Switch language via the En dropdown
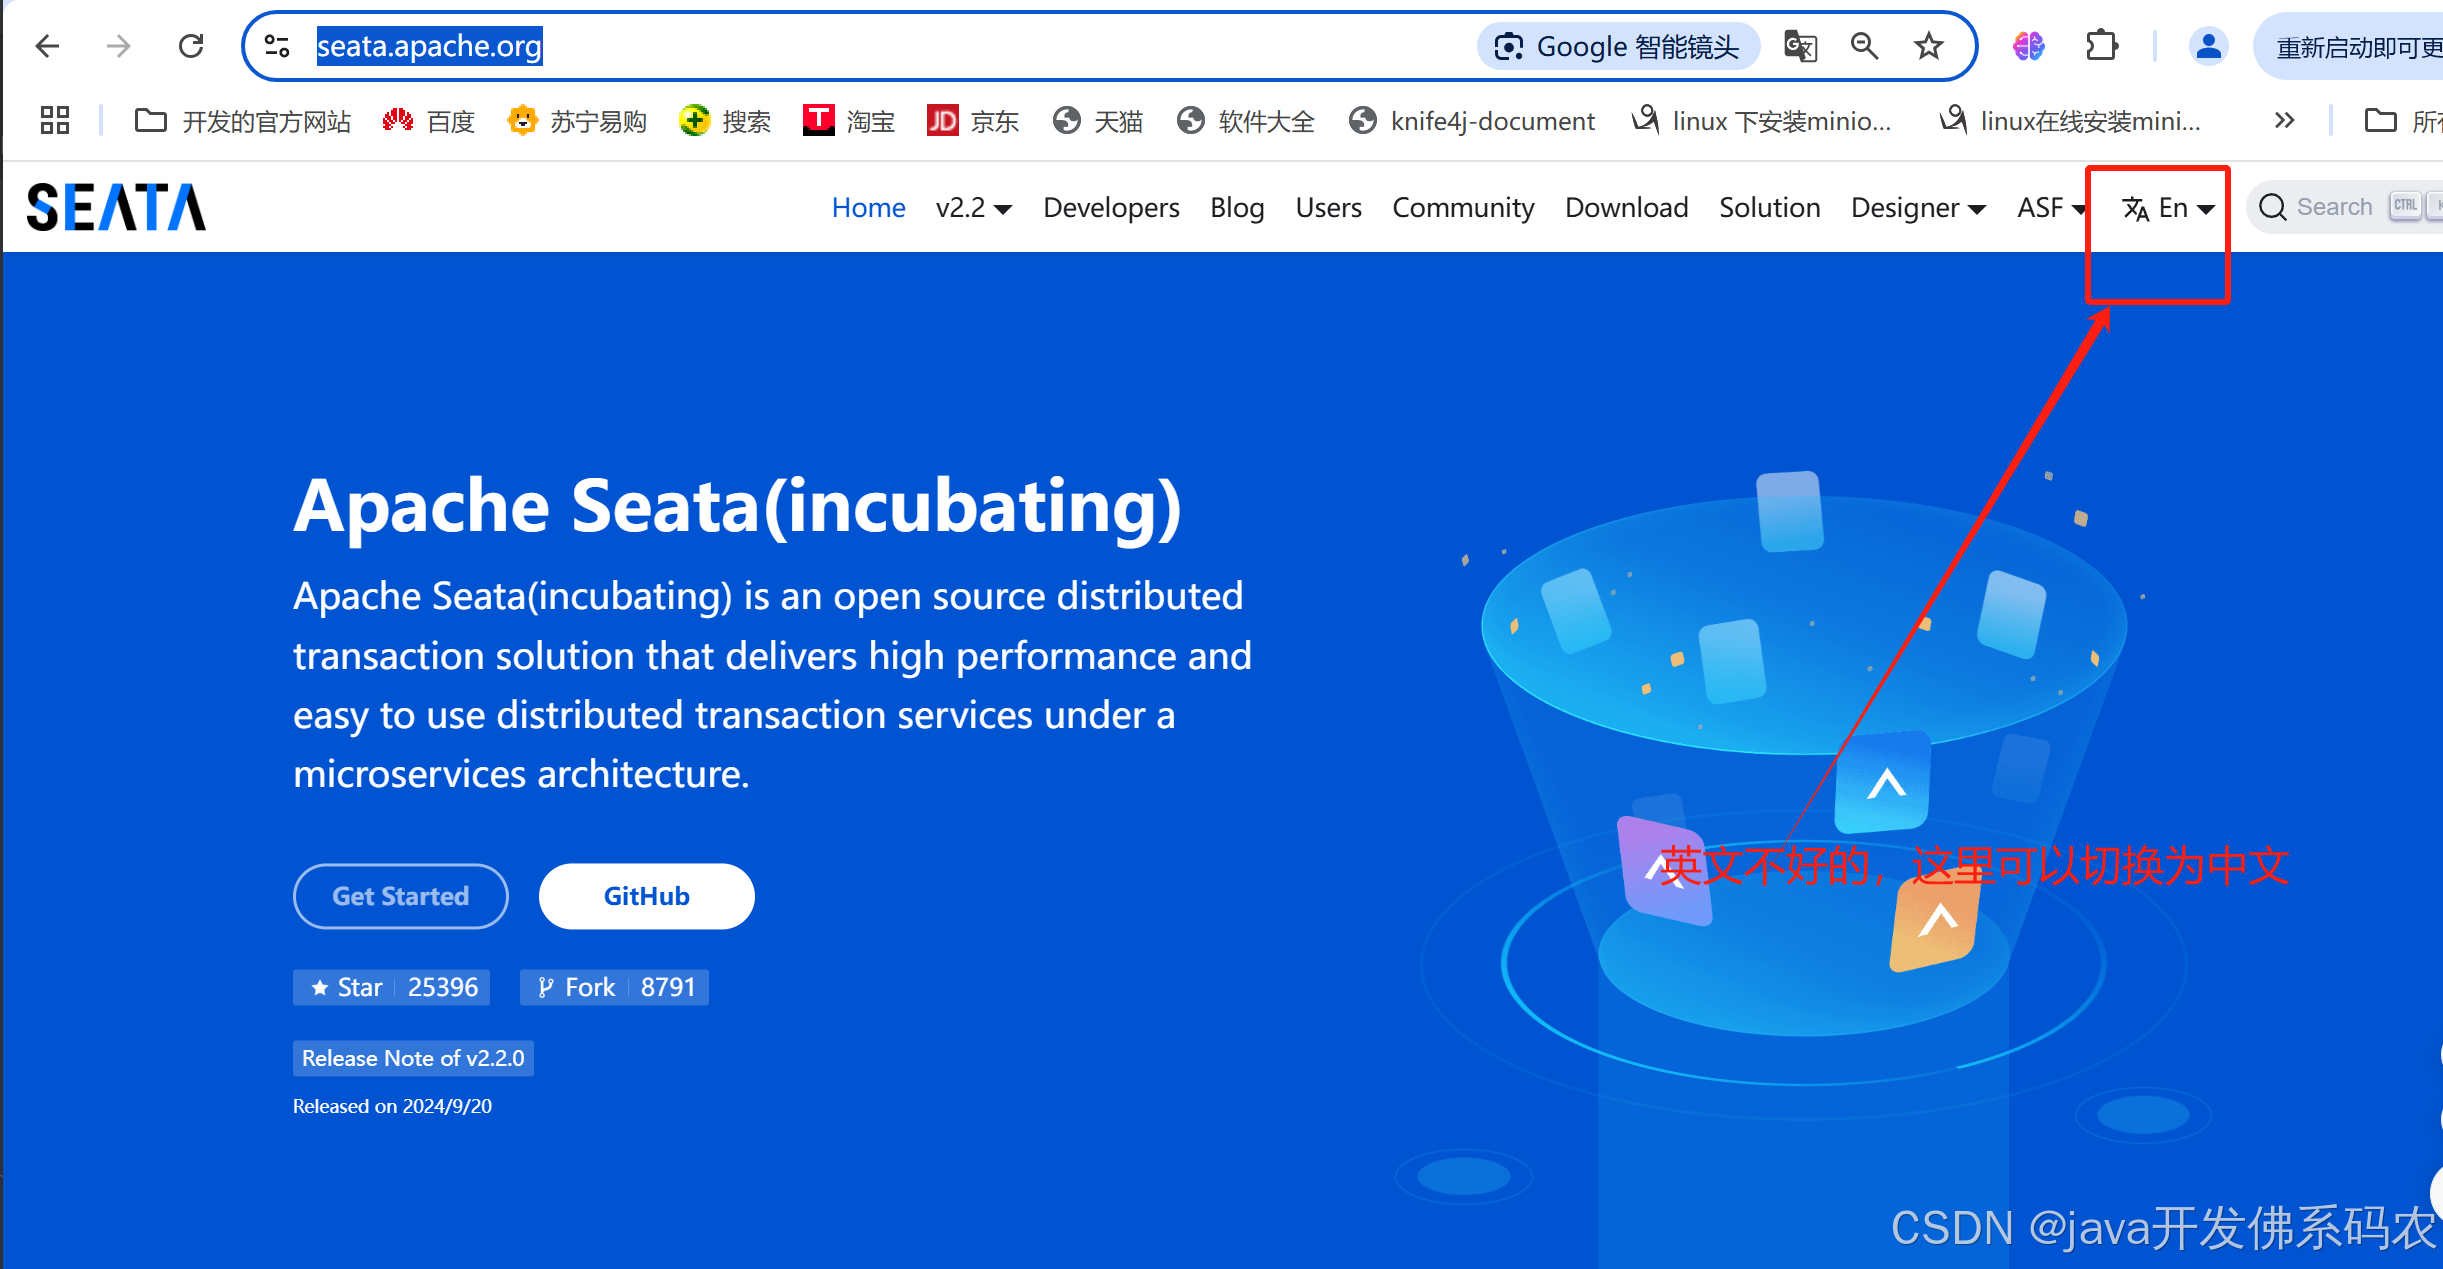The width and height of the screenshot is (2443, 1269). (2171, 208)
